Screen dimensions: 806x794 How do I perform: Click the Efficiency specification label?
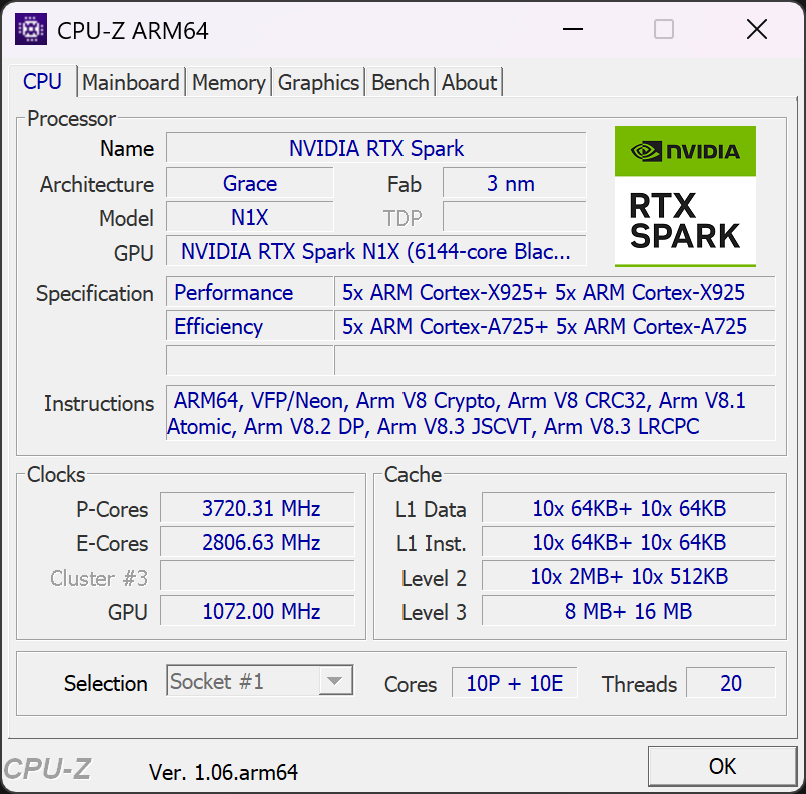250,326
